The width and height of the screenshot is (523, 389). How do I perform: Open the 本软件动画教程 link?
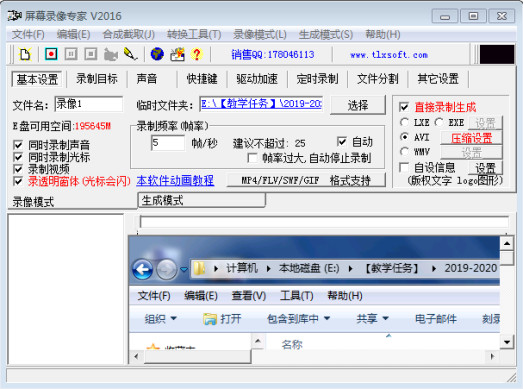pyautogui.click(x=175, y=180)
